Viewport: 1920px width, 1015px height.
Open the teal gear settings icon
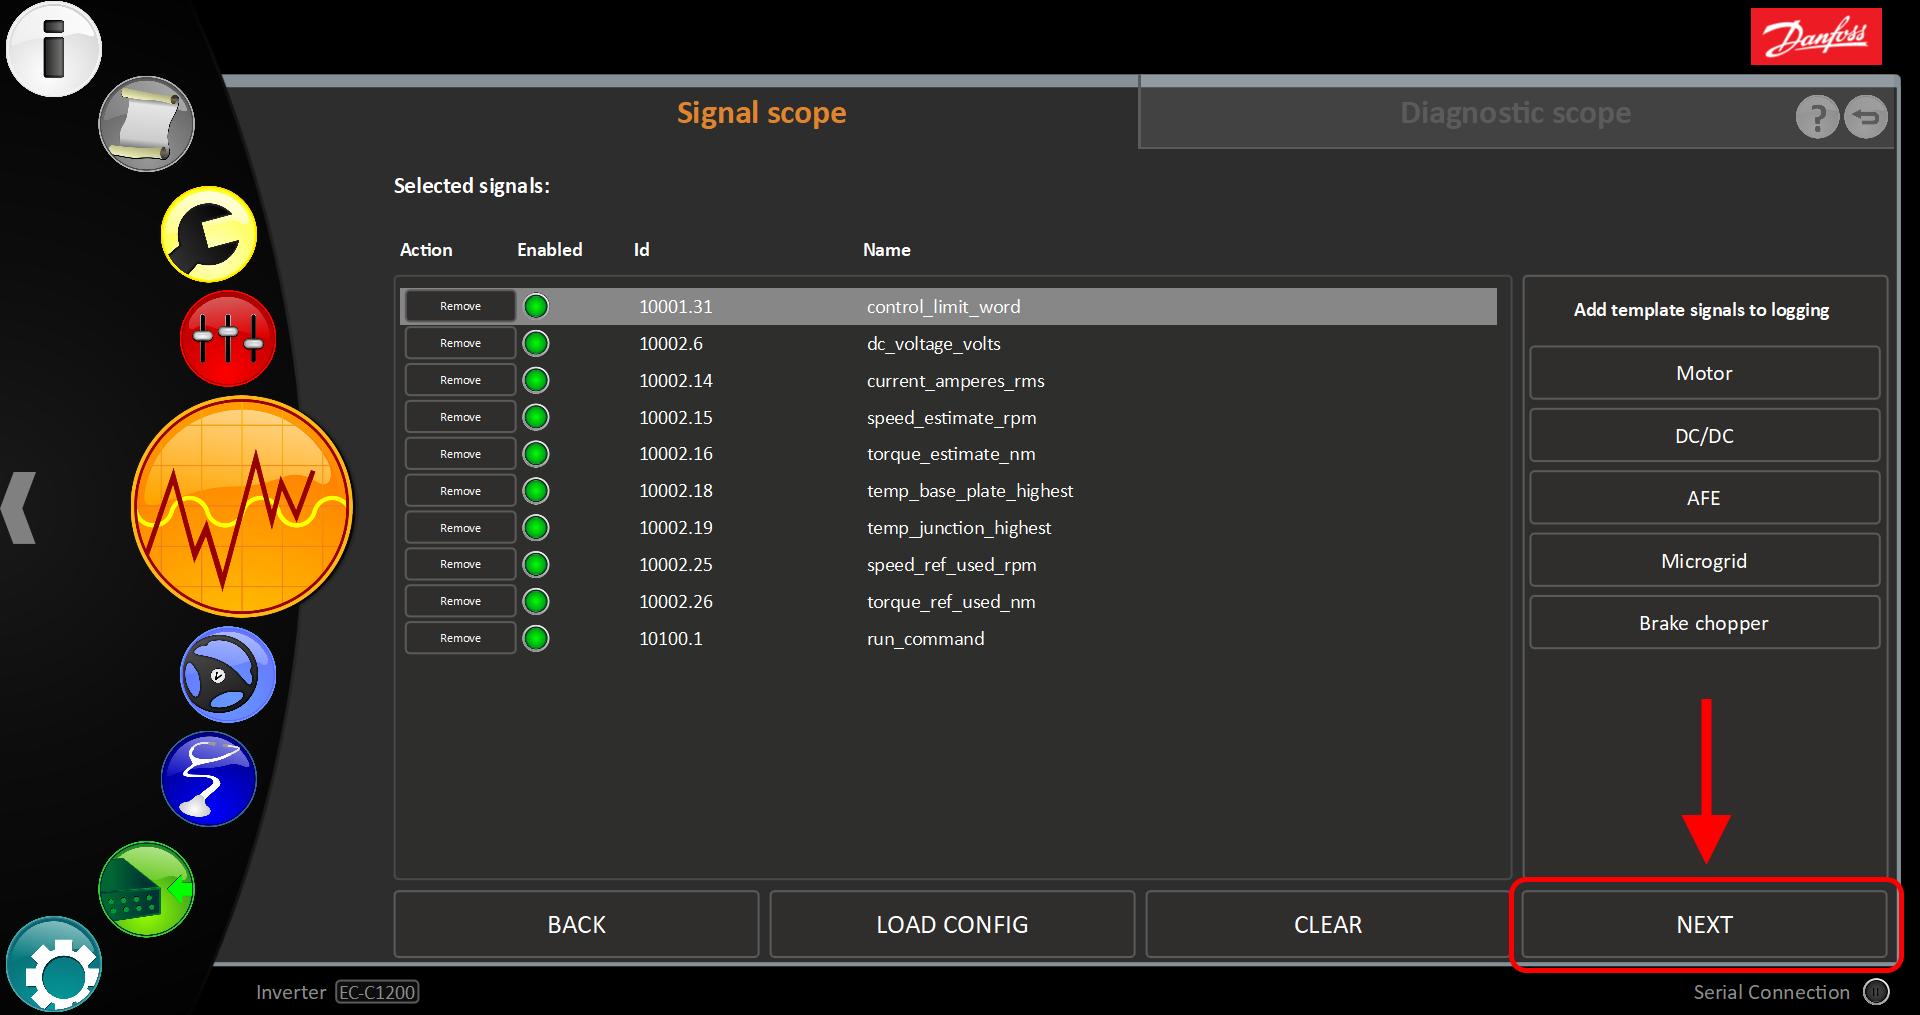(x=54, y=964)
